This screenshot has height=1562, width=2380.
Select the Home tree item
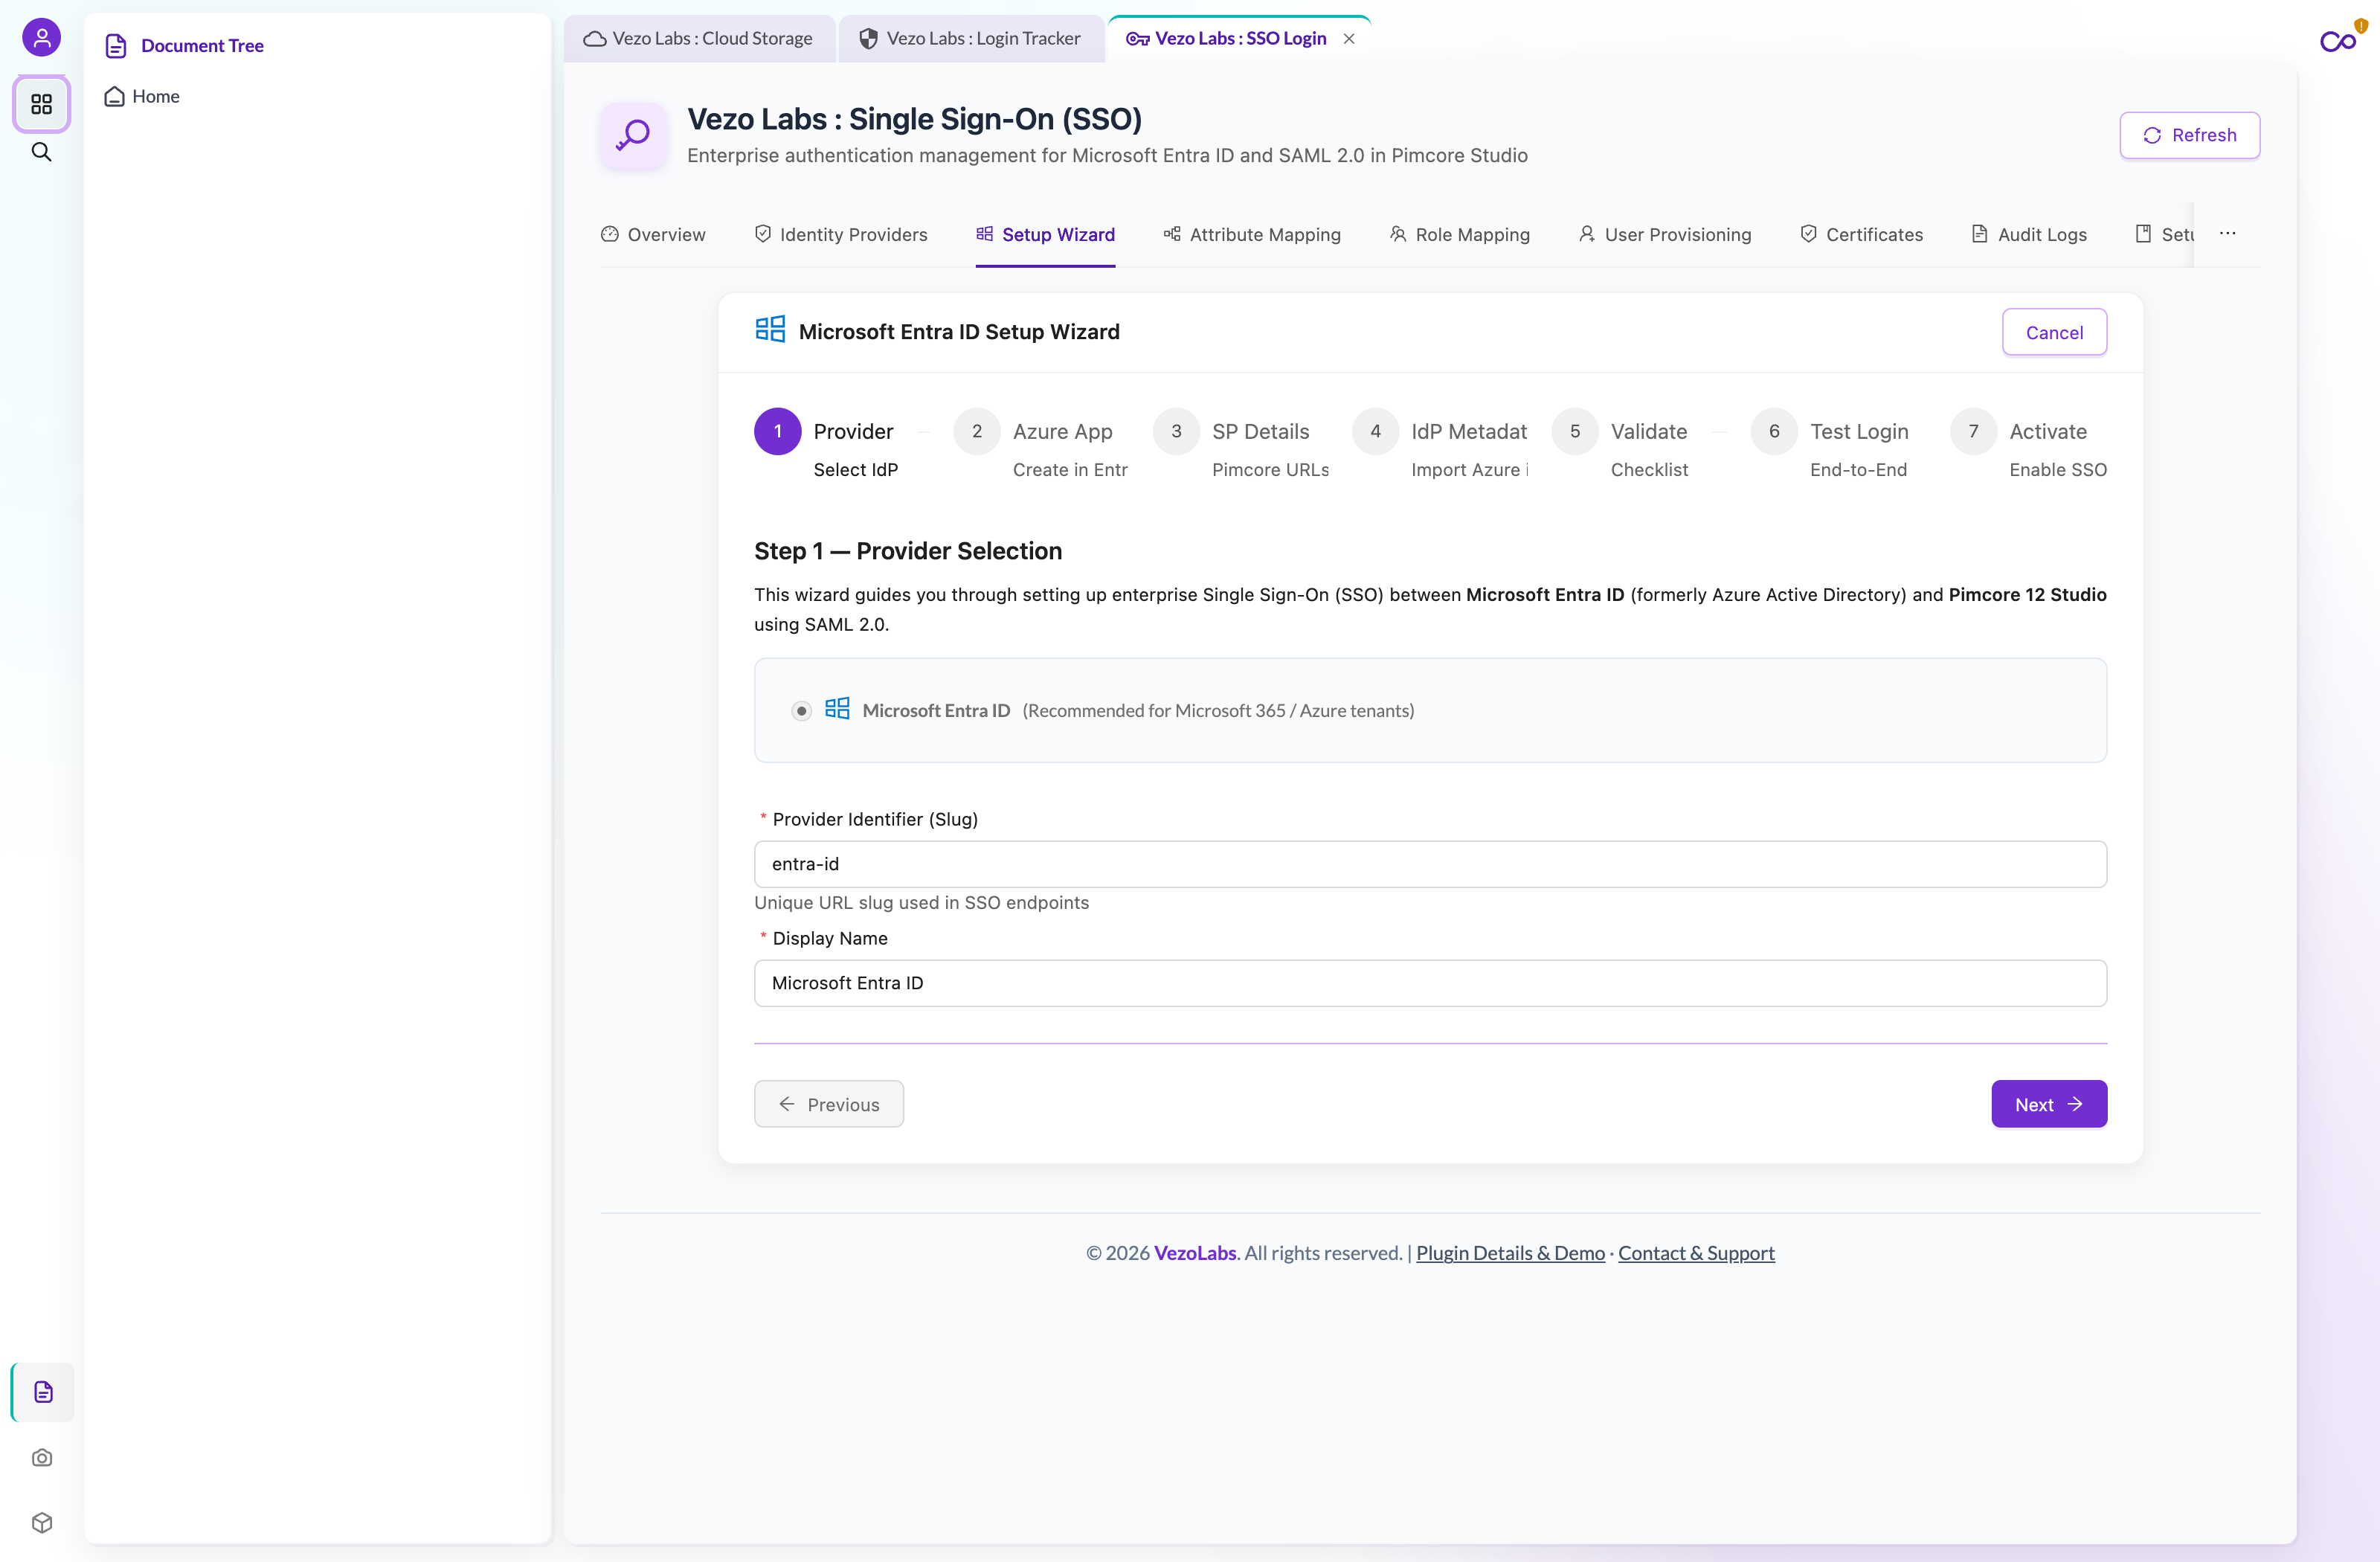(x=142, y=96)
